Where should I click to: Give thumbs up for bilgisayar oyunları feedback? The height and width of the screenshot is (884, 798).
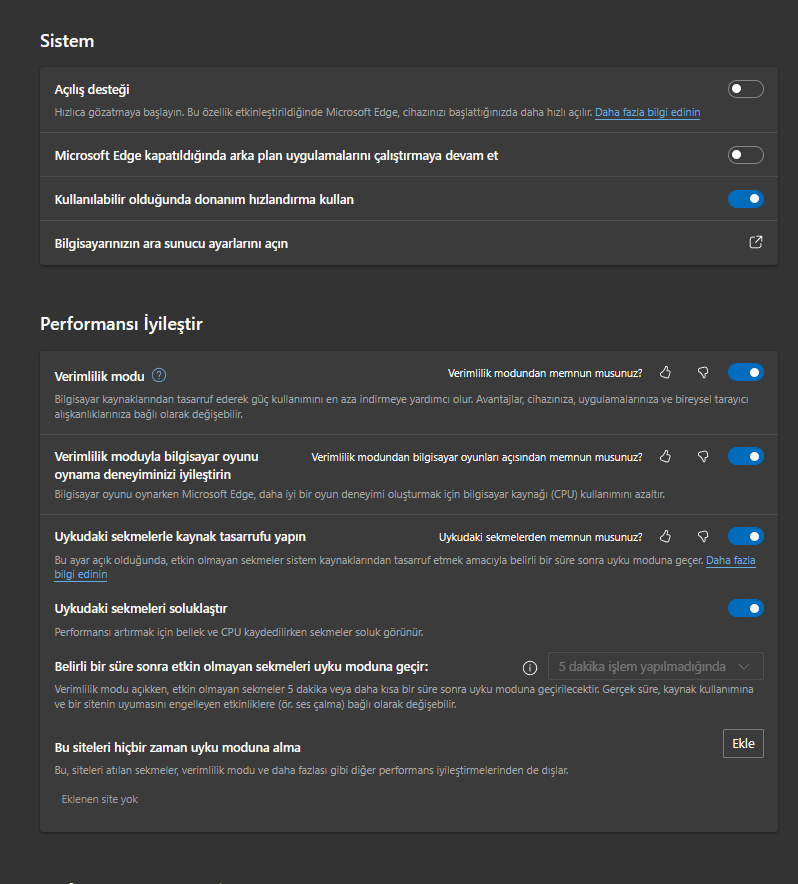tap(665, 457)
